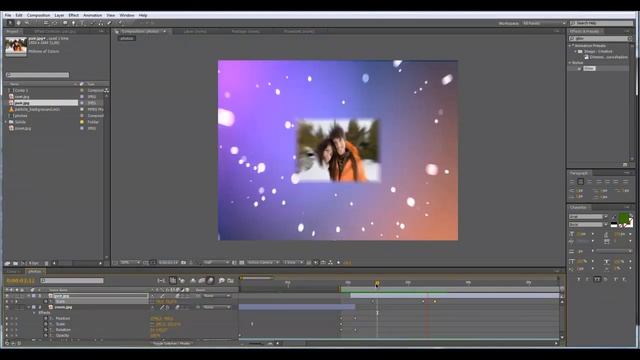Open the 1 View layout dropdown
The height and width of the screenshot is (360, 640).
[x=293, y=262]
